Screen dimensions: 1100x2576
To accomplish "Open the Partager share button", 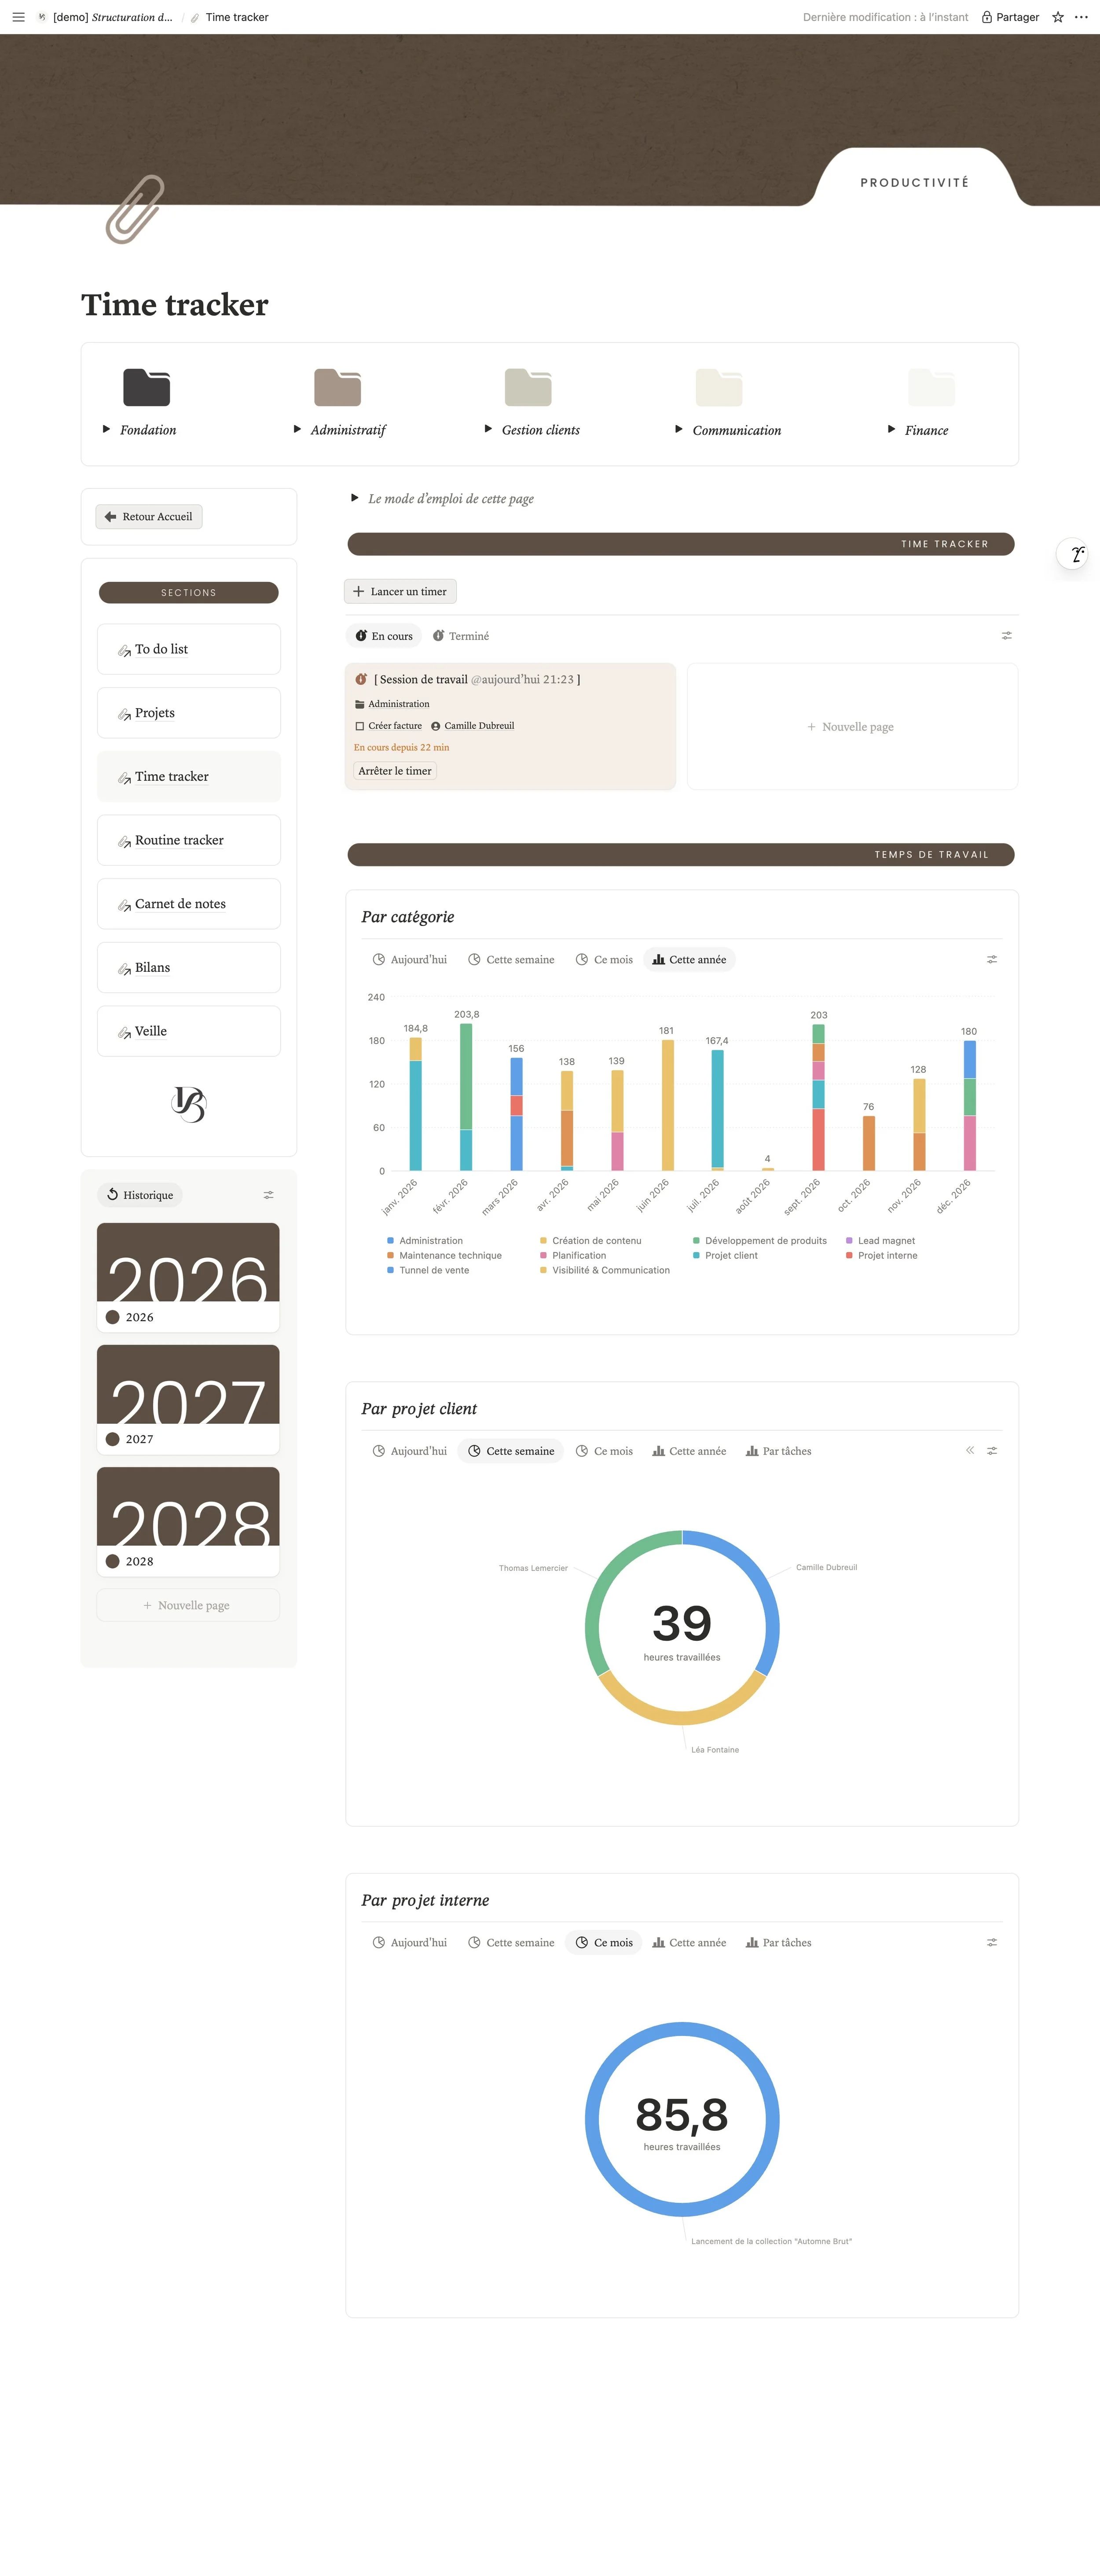I will [x=1010, y=17].
